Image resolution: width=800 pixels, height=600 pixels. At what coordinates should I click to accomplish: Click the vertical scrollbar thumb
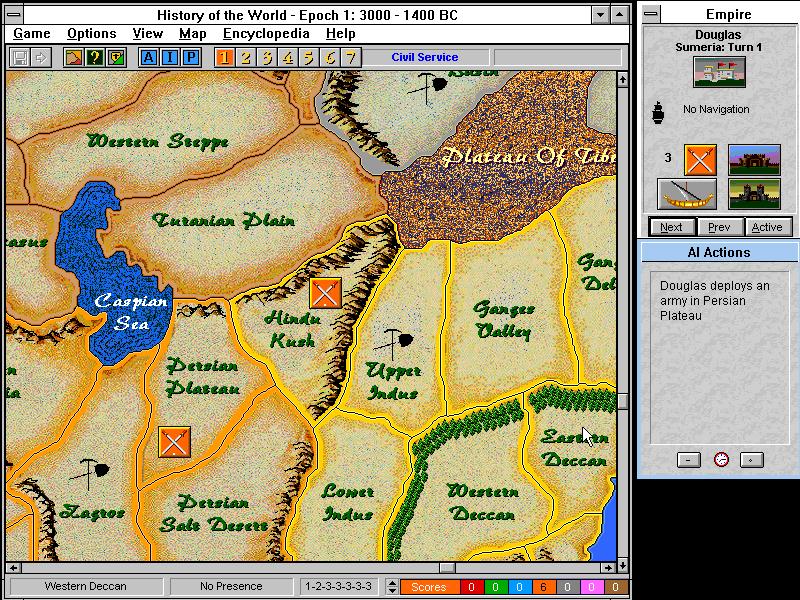(x=622, y=401)
